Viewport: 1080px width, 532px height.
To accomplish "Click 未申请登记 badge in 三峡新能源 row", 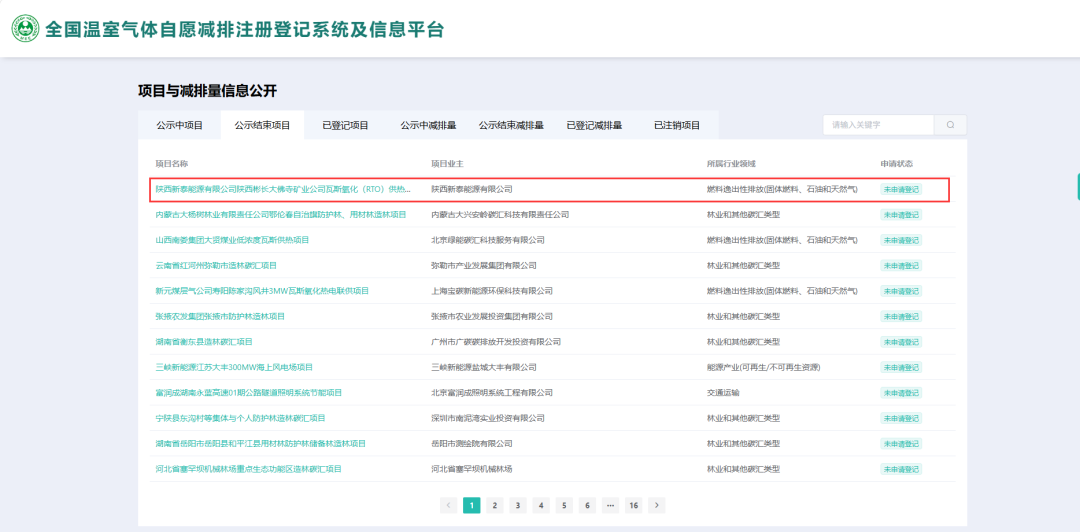I will pos(901,367).
